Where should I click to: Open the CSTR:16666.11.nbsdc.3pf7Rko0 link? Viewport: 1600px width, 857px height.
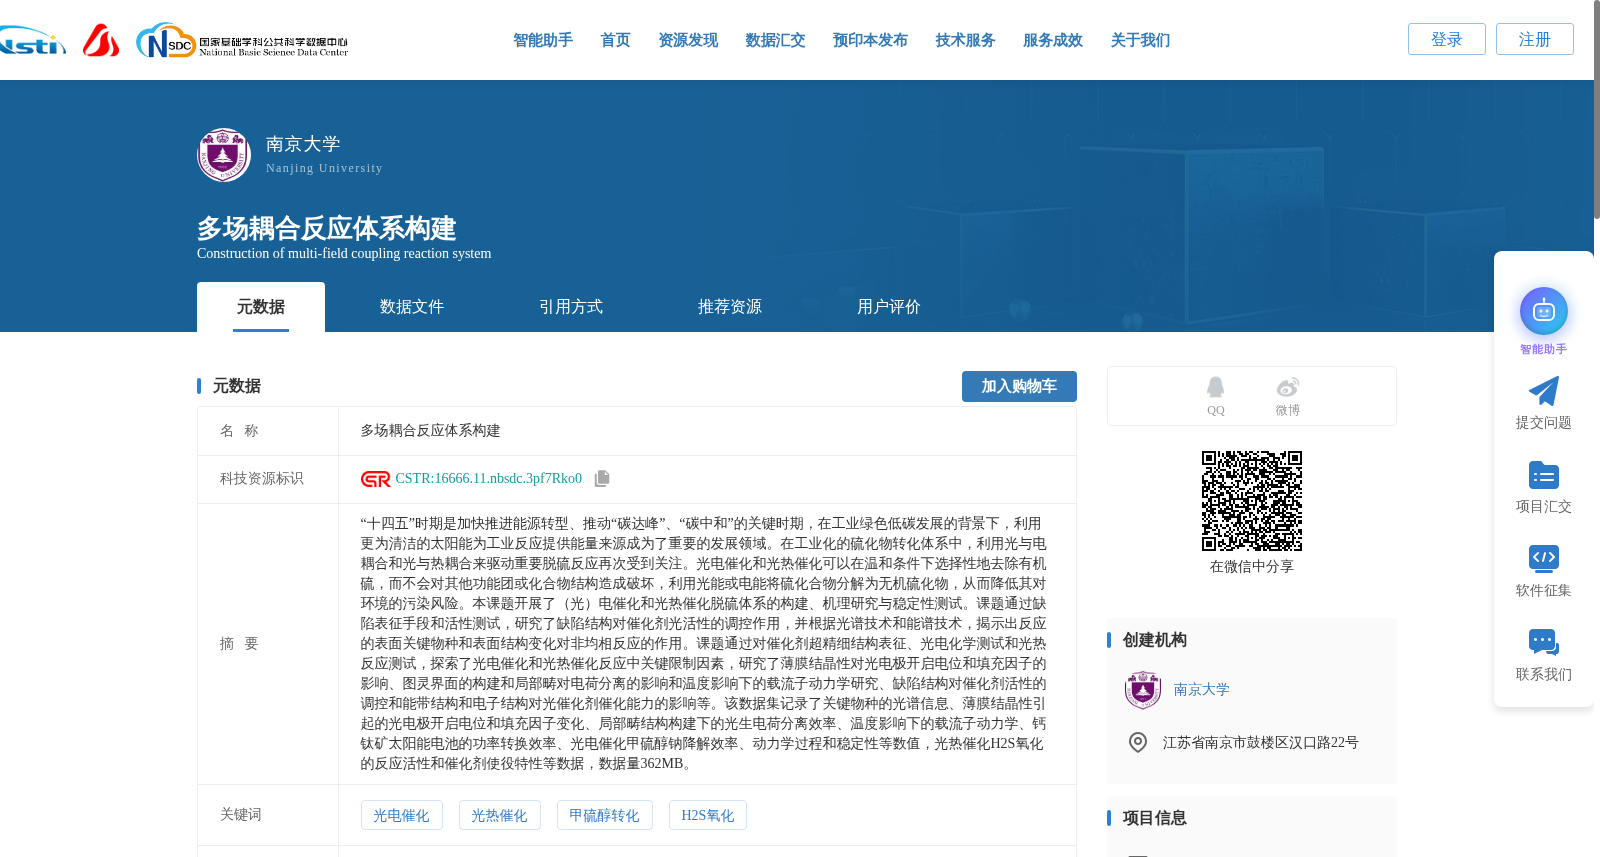488,479
